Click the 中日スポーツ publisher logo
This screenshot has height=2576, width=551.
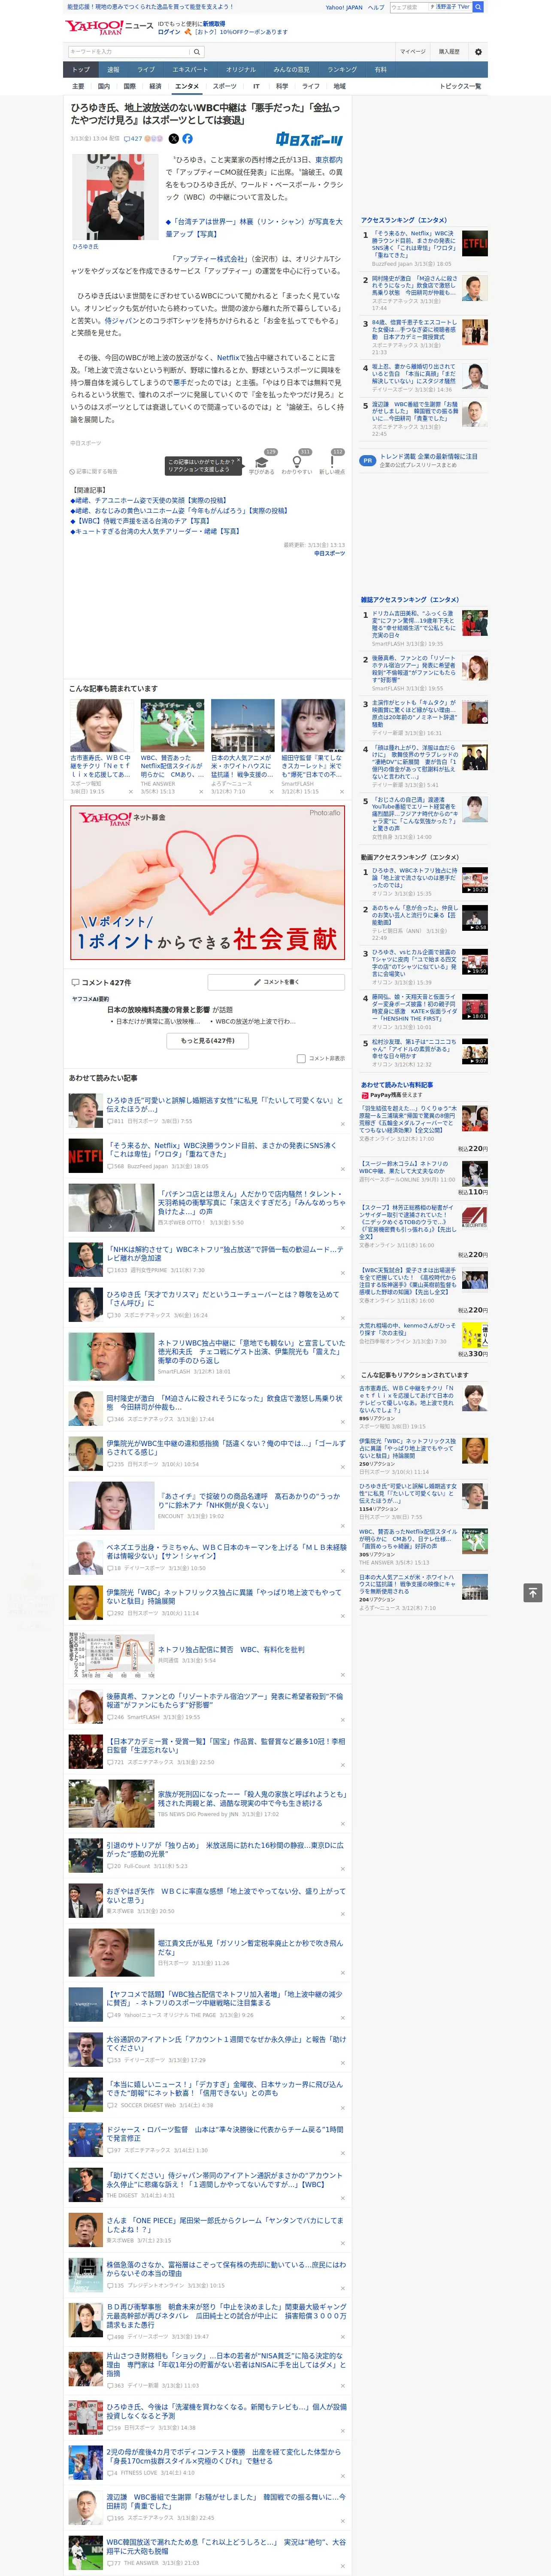tap(310, 140)
